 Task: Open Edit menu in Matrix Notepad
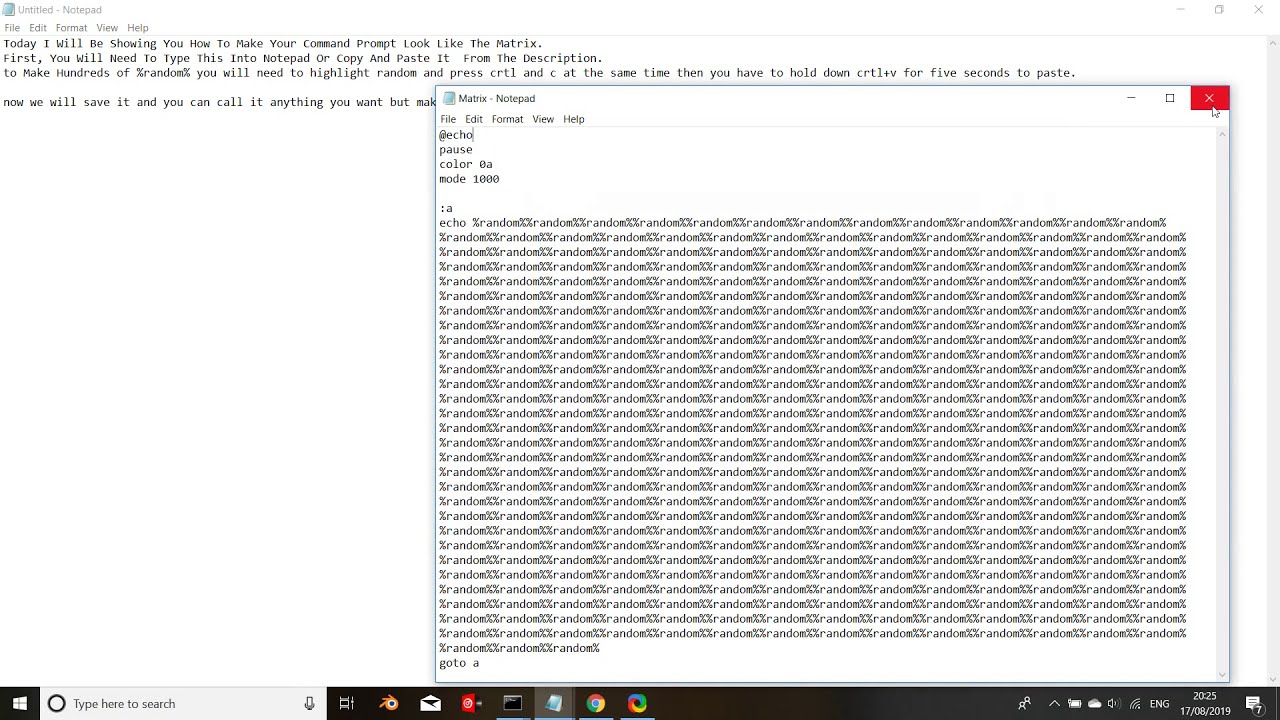474,119
